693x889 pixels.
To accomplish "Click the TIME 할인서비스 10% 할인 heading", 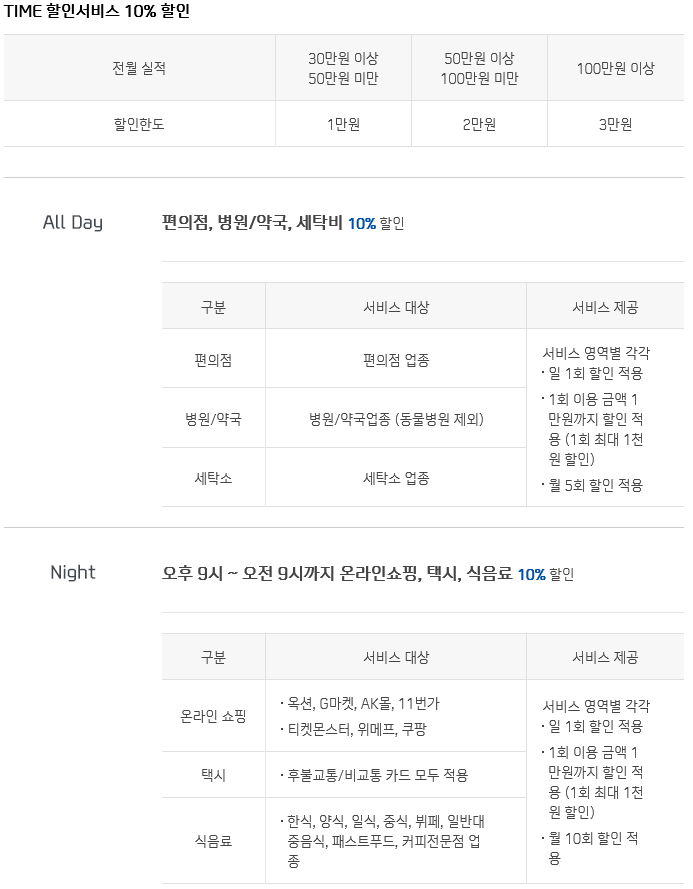I will (97, 11).
